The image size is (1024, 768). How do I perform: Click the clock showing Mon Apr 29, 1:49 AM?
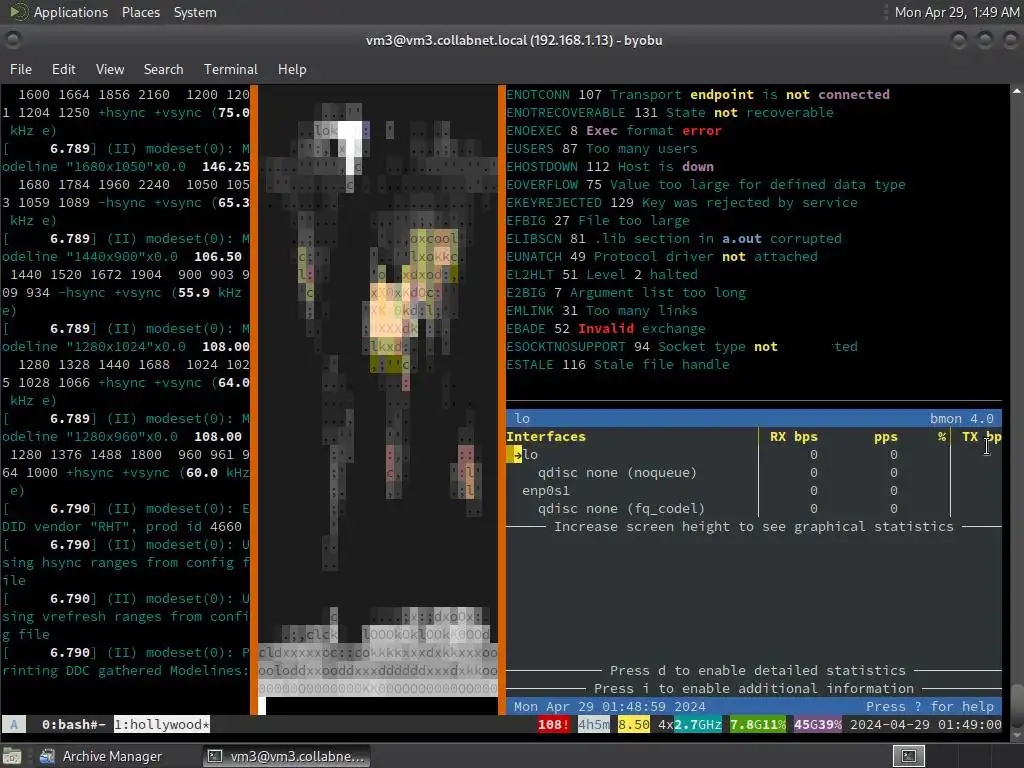pyautogui.click(x=956, y=12)
